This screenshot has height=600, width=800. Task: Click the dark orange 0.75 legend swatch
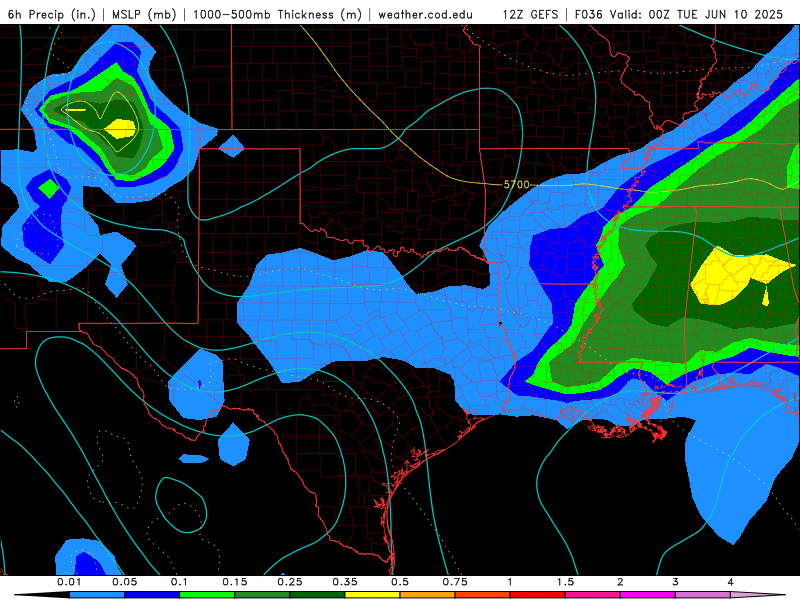483,595
